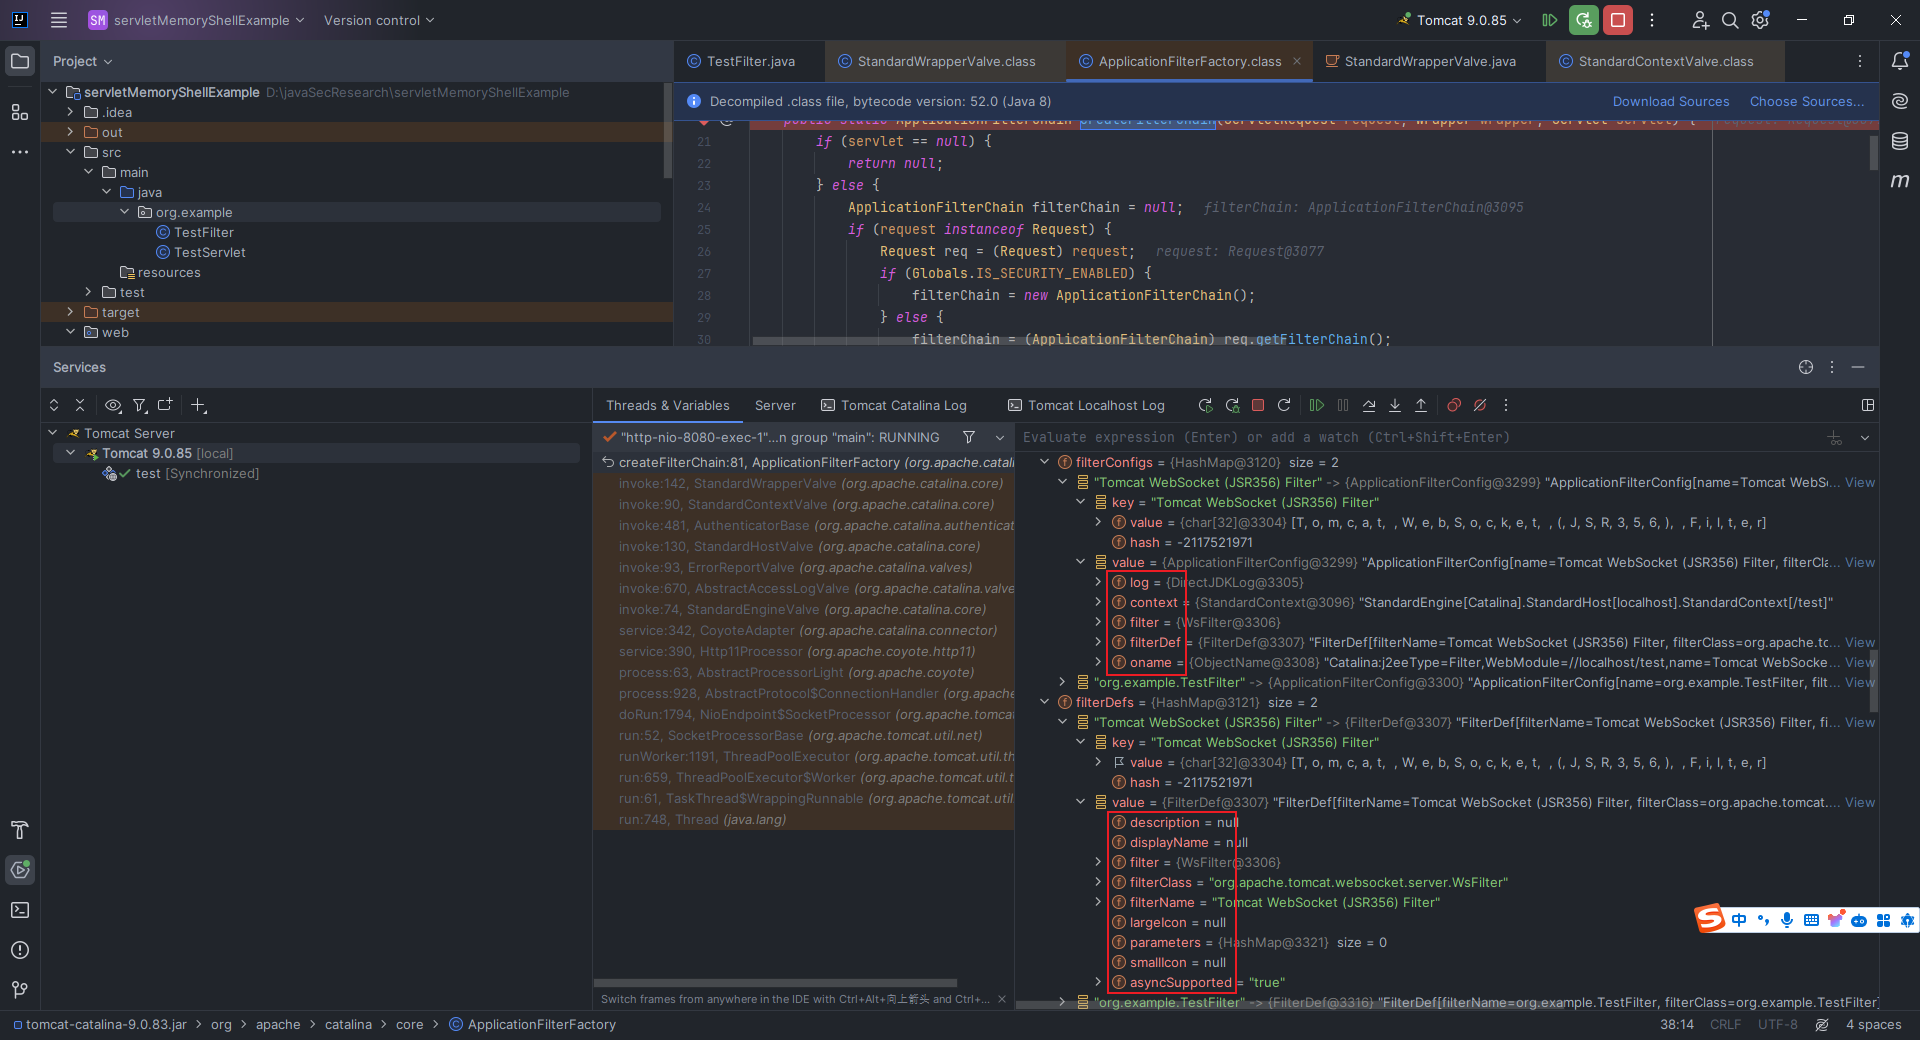Click Step Out in debug toolbar
This screenshot has height=1040, width=1920.
[1421, 405]
